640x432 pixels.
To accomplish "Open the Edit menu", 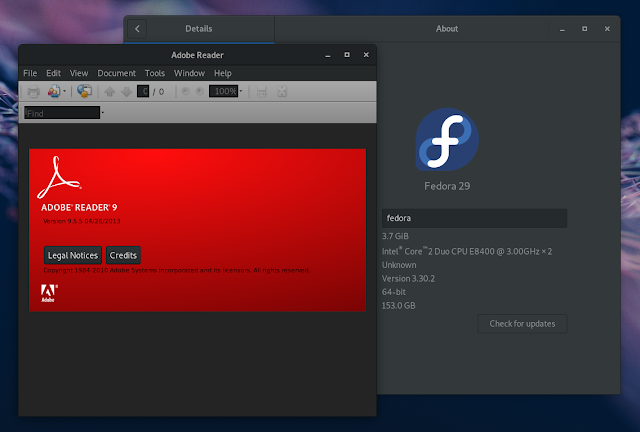I will click(53, 73).
